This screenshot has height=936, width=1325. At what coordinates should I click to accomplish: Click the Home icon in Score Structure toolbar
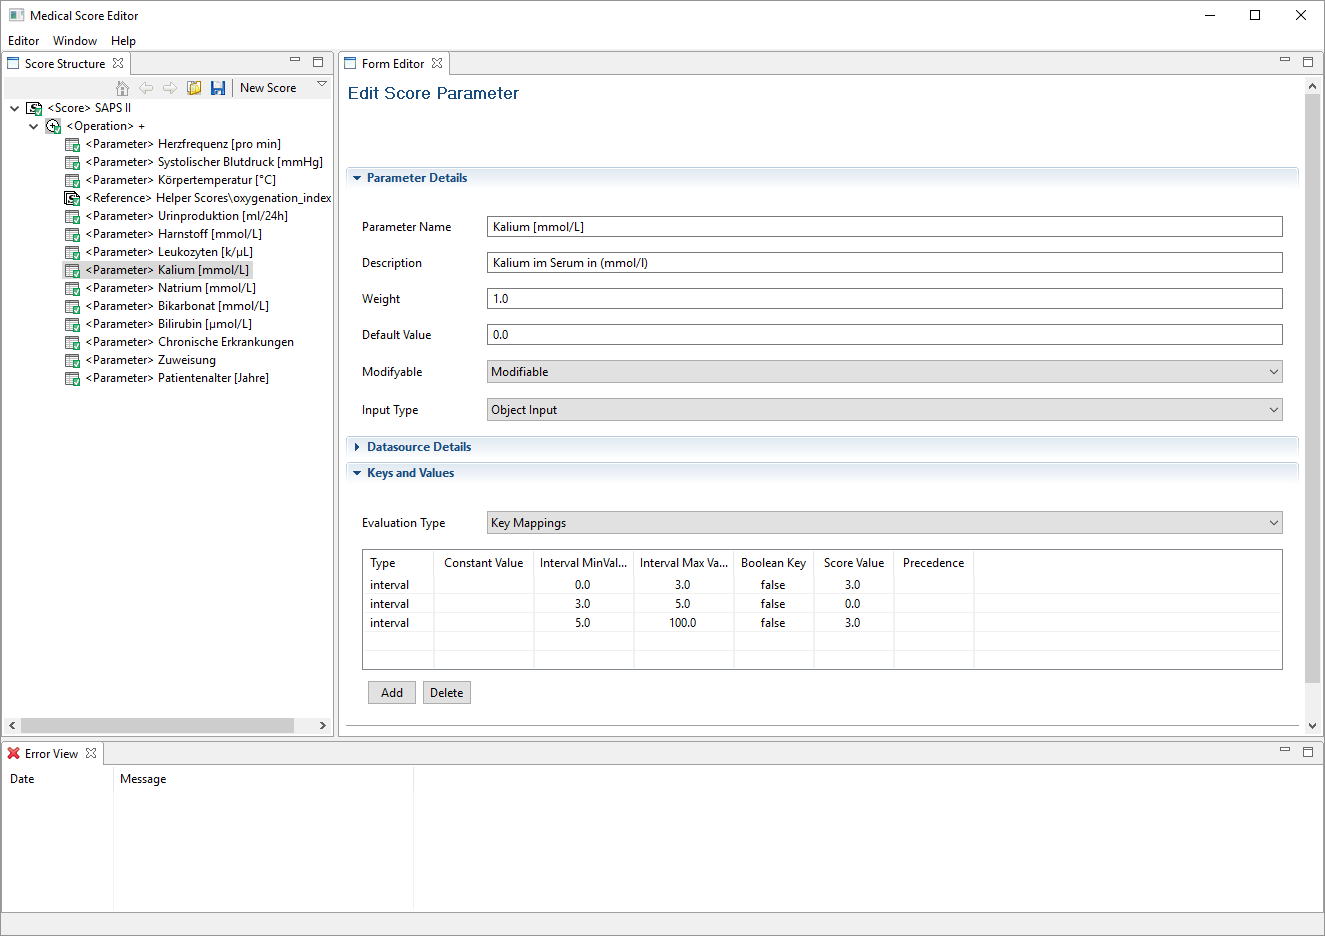click(123, 88)
